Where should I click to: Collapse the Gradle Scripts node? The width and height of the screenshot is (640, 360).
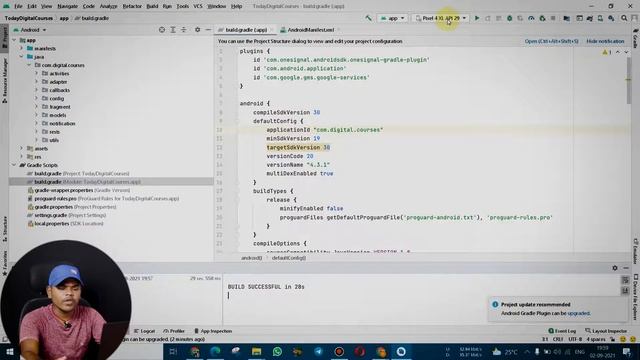(x=15, y=165)
